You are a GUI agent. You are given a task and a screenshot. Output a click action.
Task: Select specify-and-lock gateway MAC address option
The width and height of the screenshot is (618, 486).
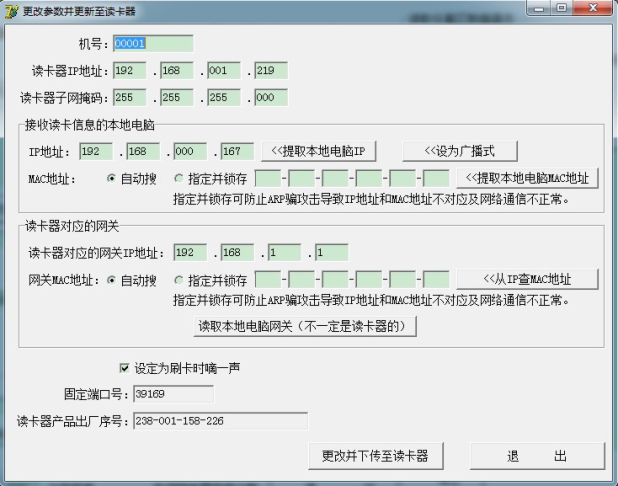[179, 280]
